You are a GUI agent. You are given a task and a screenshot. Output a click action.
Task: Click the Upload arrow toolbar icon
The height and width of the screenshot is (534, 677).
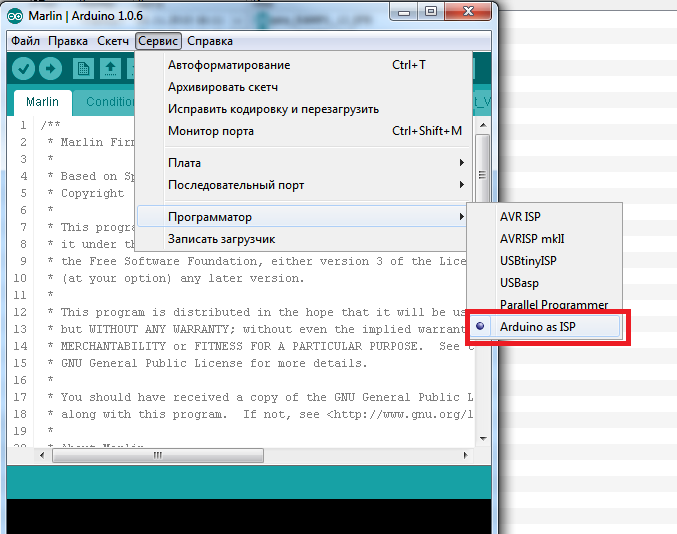[51, 69]
